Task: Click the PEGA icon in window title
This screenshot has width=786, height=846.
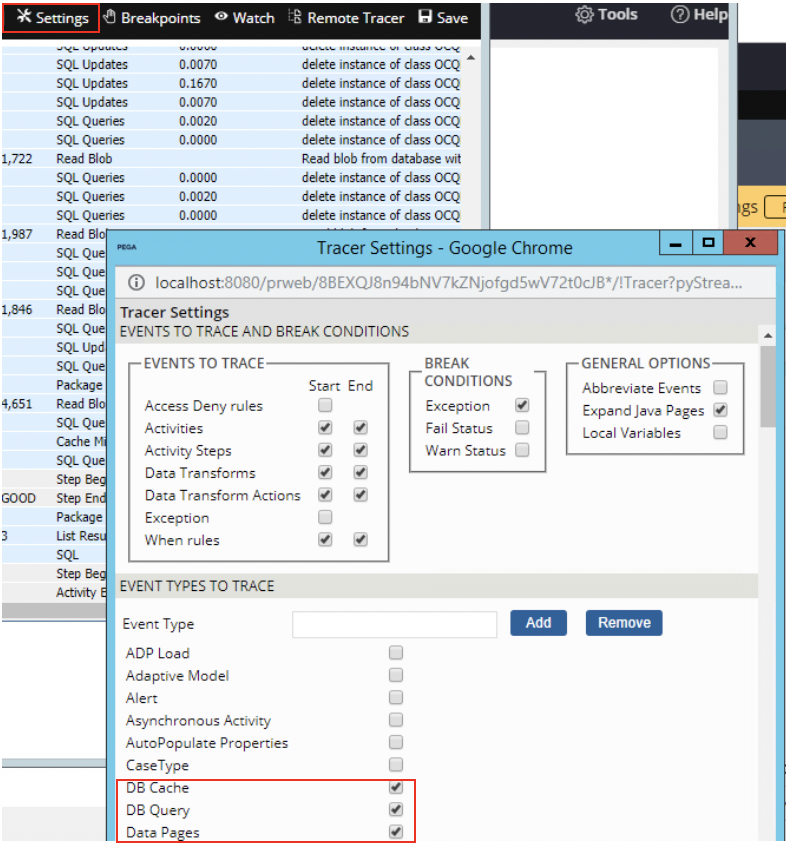Action: tap(127, 247)
